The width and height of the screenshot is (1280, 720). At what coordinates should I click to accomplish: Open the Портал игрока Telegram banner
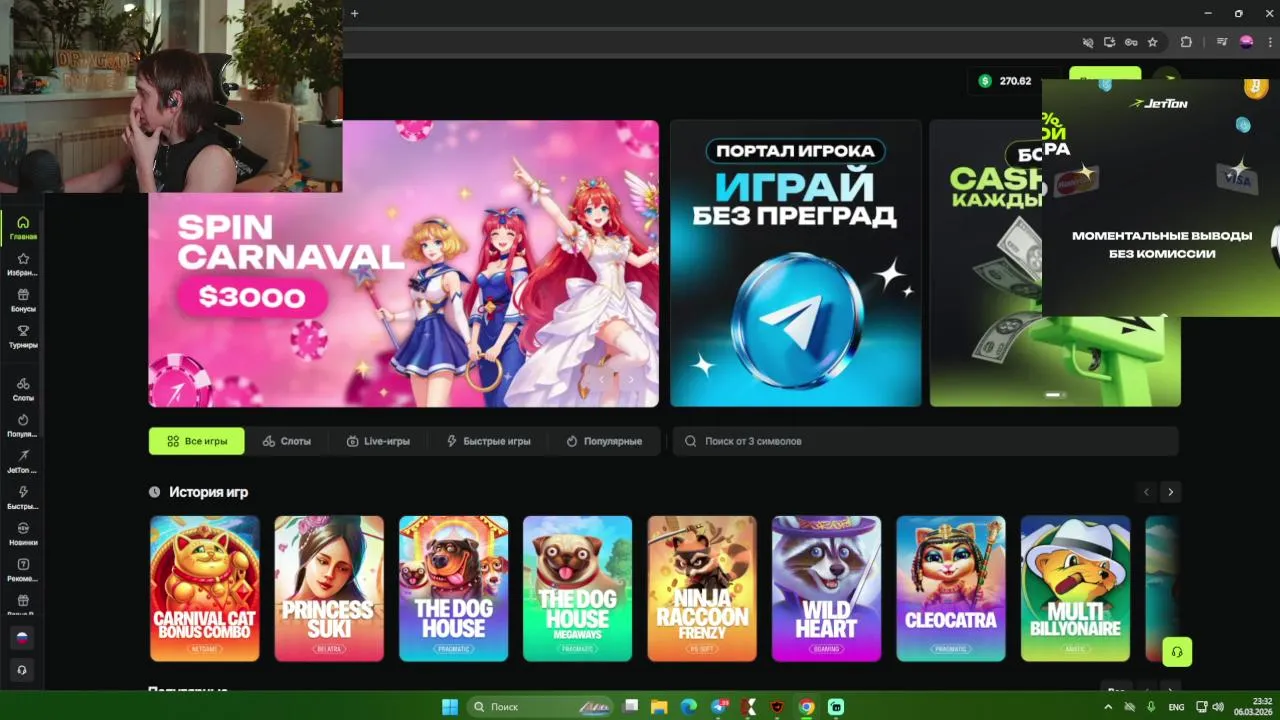pos(796,264)
